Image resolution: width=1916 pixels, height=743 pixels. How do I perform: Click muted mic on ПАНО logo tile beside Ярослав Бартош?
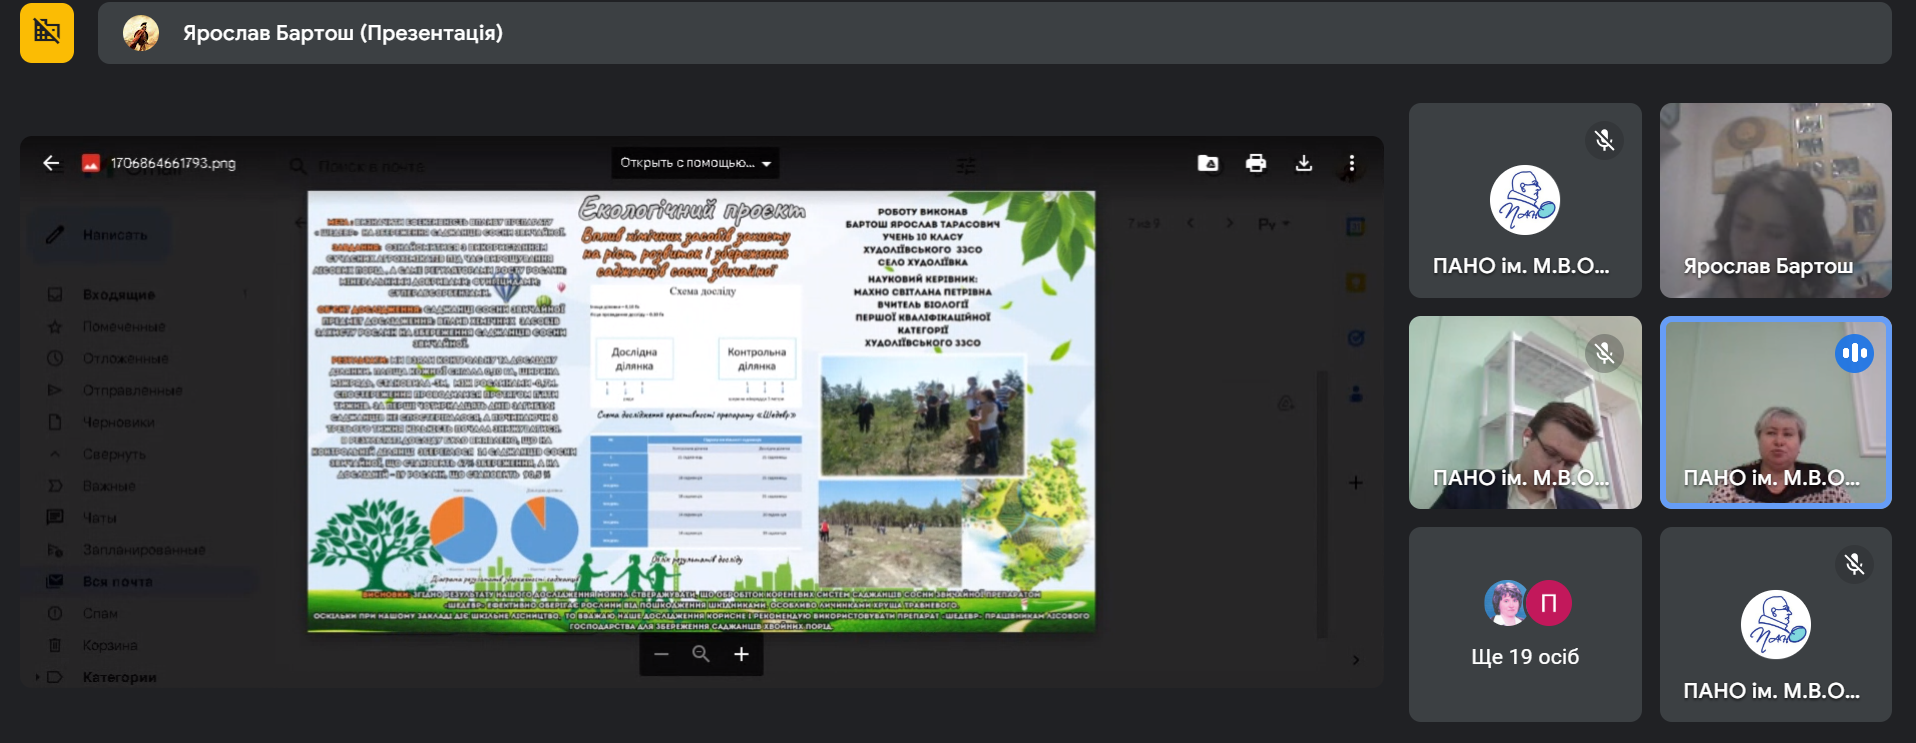[x=1604, y=140]
